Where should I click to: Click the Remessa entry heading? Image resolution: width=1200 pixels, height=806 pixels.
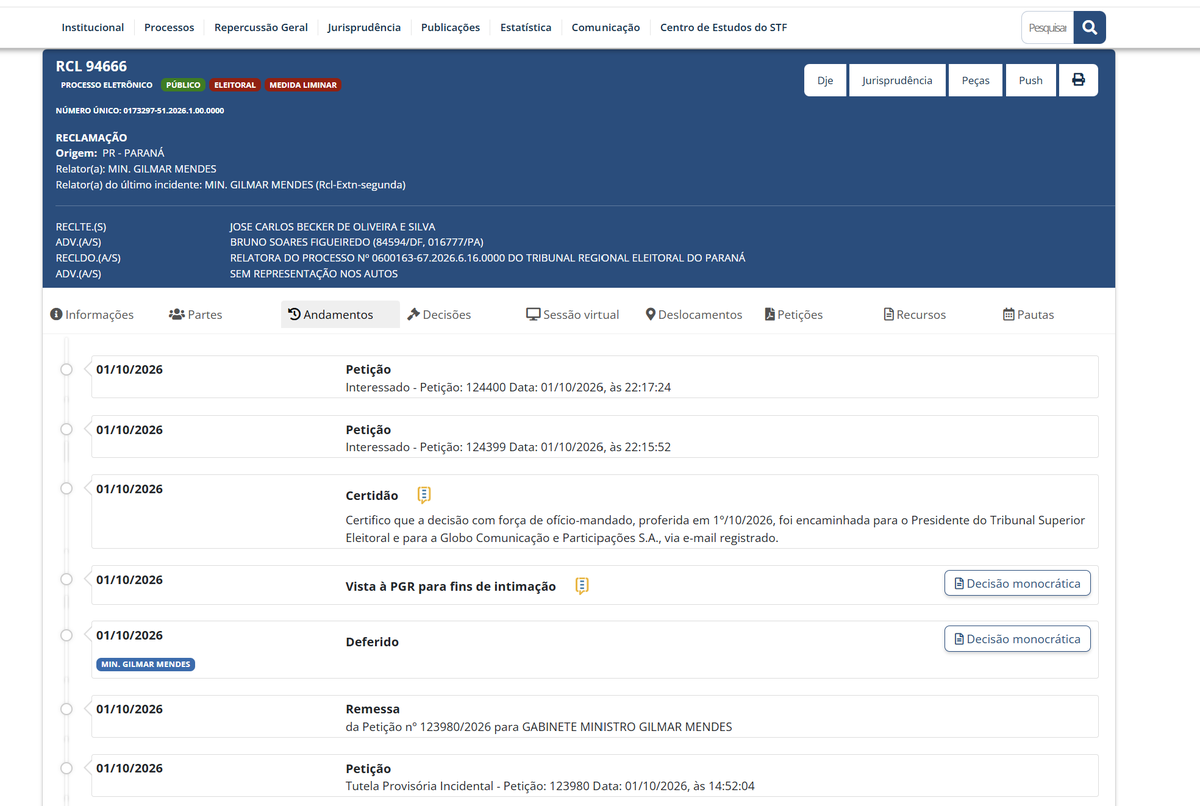tap(373, 709)
